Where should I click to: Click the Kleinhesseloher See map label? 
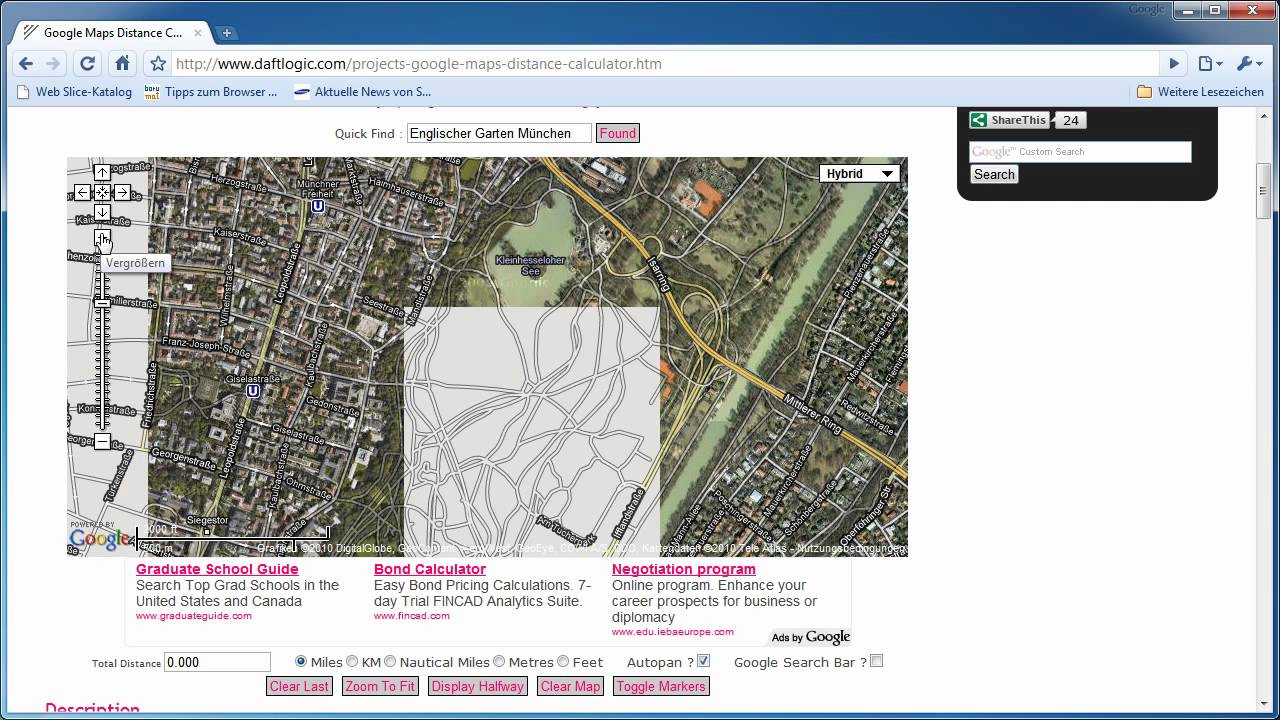(x=530, y=265)
